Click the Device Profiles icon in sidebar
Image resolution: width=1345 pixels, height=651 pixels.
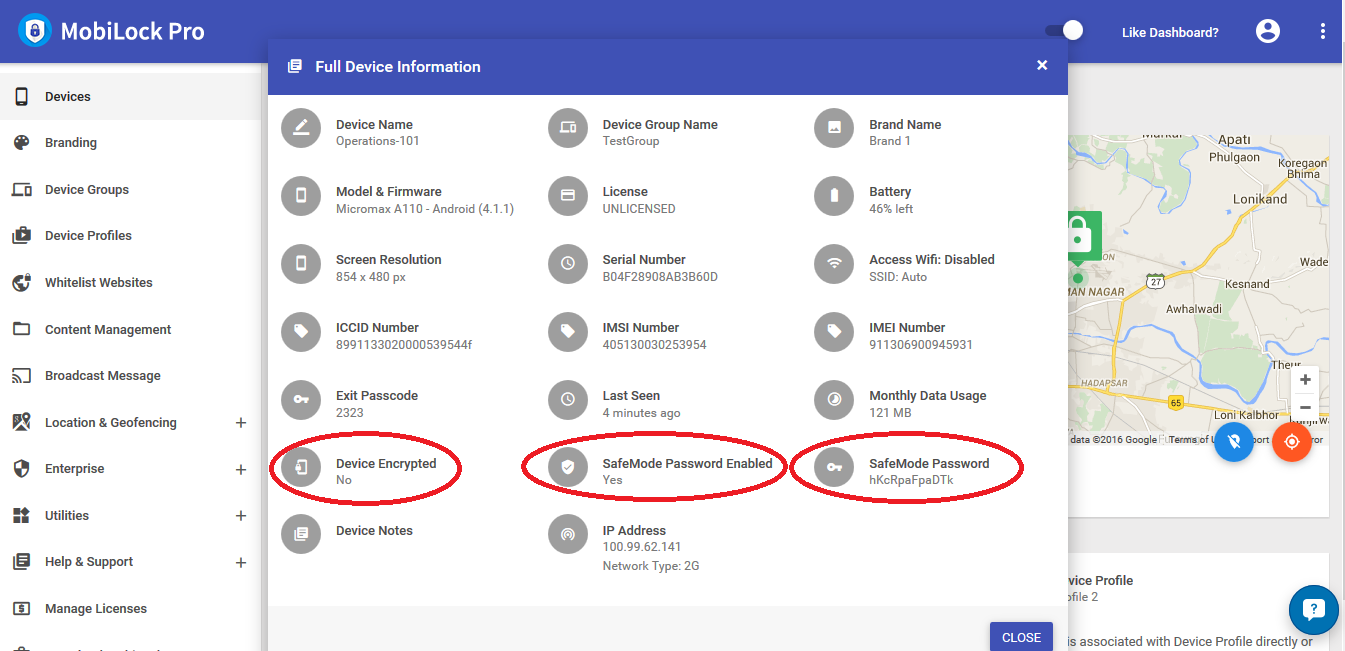coord(21,236)
